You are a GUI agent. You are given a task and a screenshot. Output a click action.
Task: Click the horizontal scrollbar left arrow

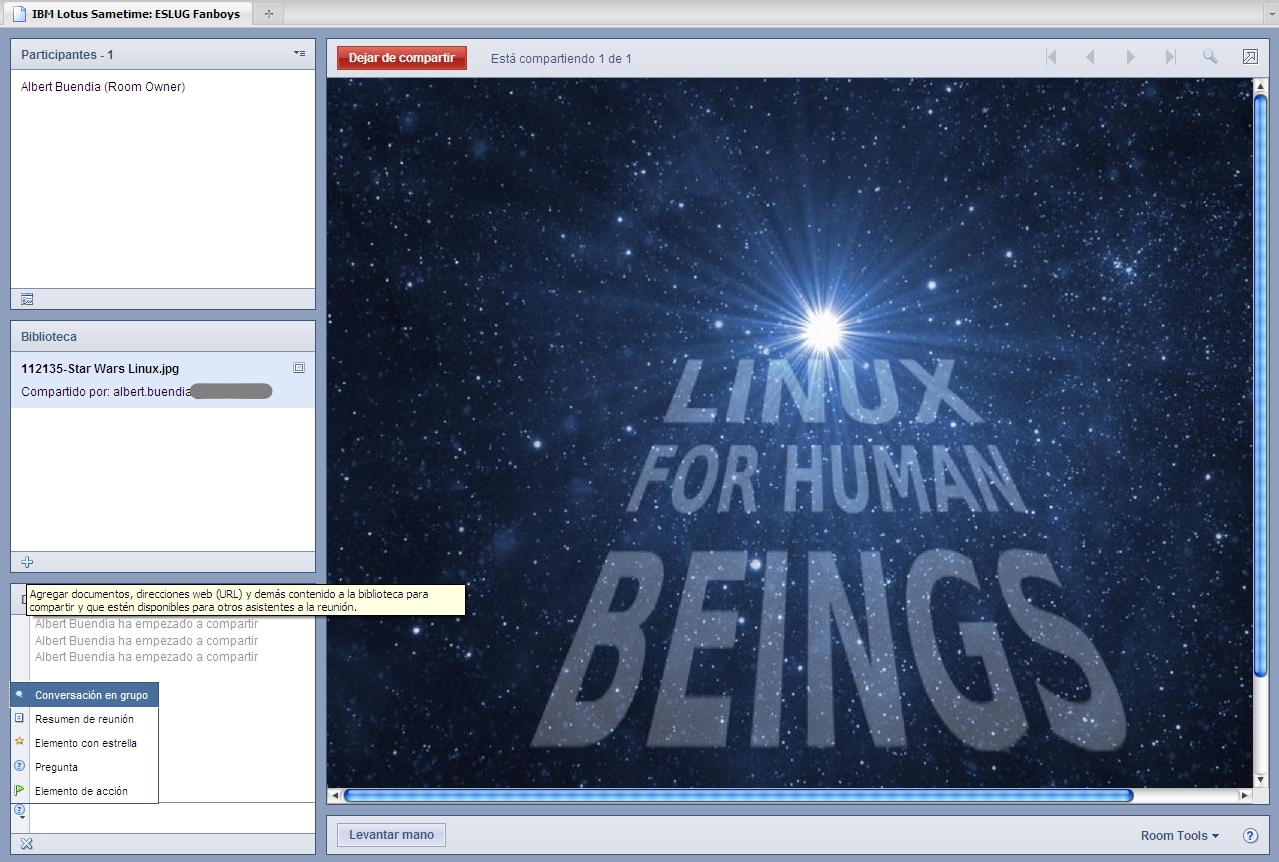[x=335, y=796]
